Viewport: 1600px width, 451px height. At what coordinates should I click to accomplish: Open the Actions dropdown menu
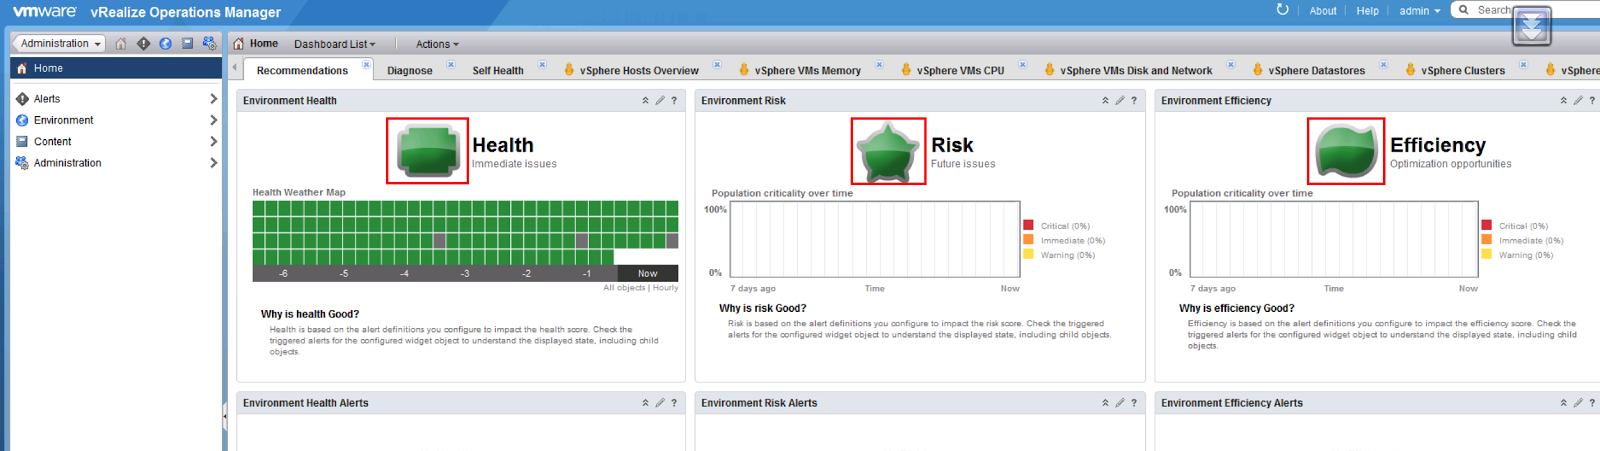click(437, 44)
